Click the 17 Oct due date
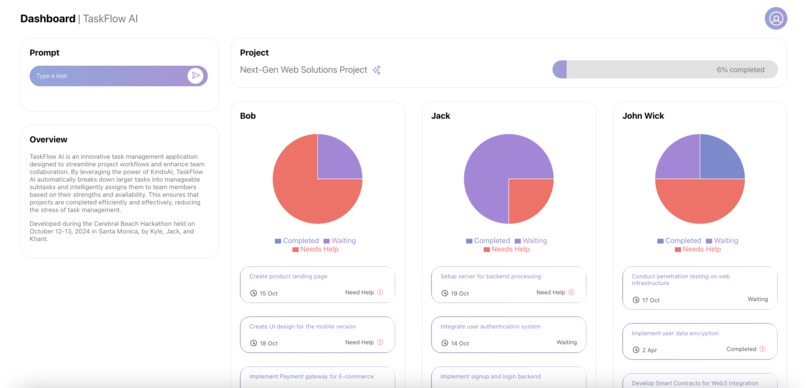 [x=651, y=300]
